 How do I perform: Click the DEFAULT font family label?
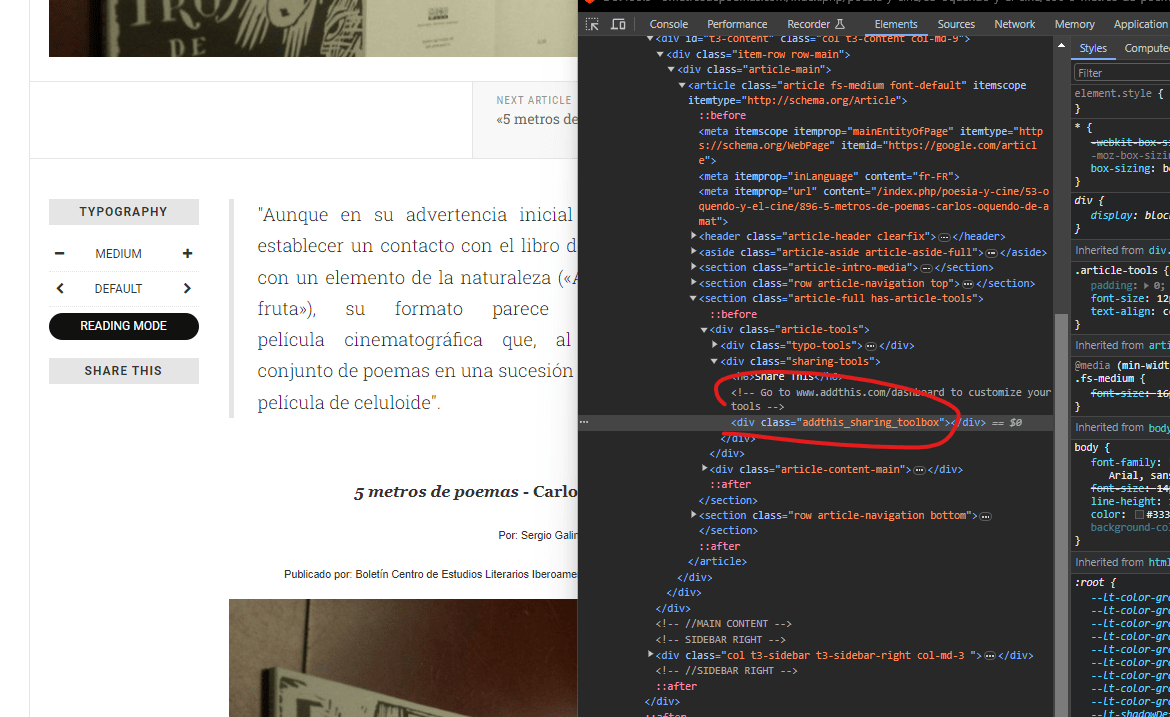tap(119, 289)
